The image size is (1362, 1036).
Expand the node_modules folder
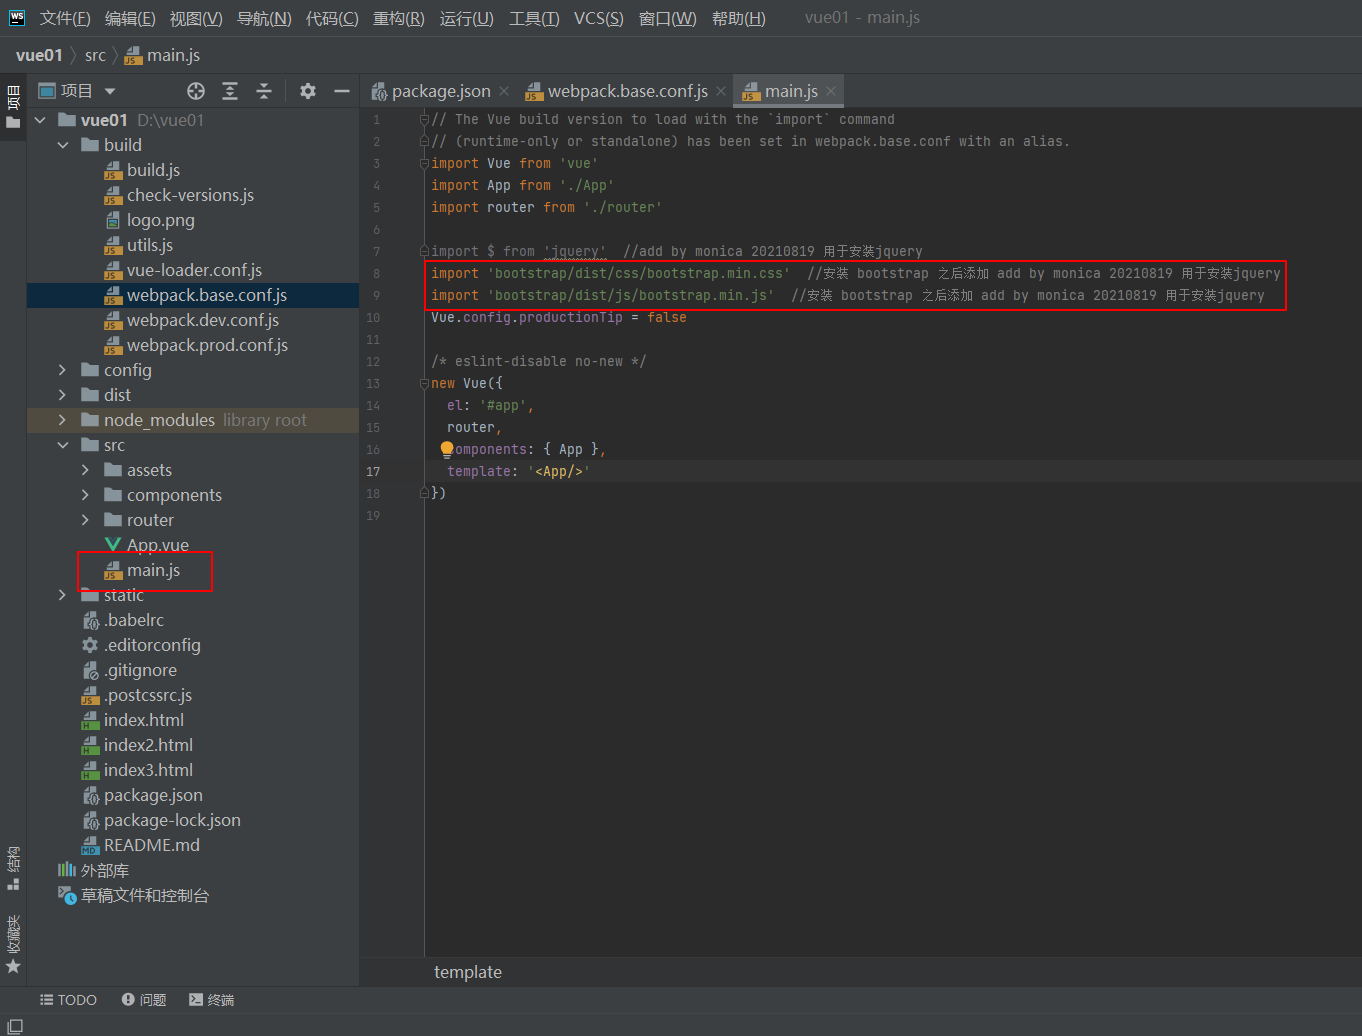coord(63,420)
